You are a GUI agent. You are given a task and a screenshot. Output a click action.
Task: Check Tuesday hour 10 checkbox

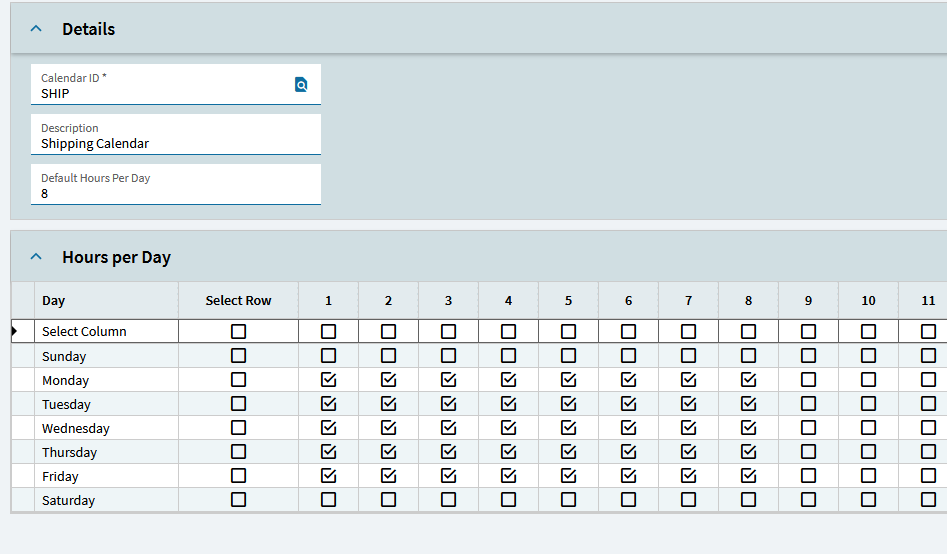868,404
